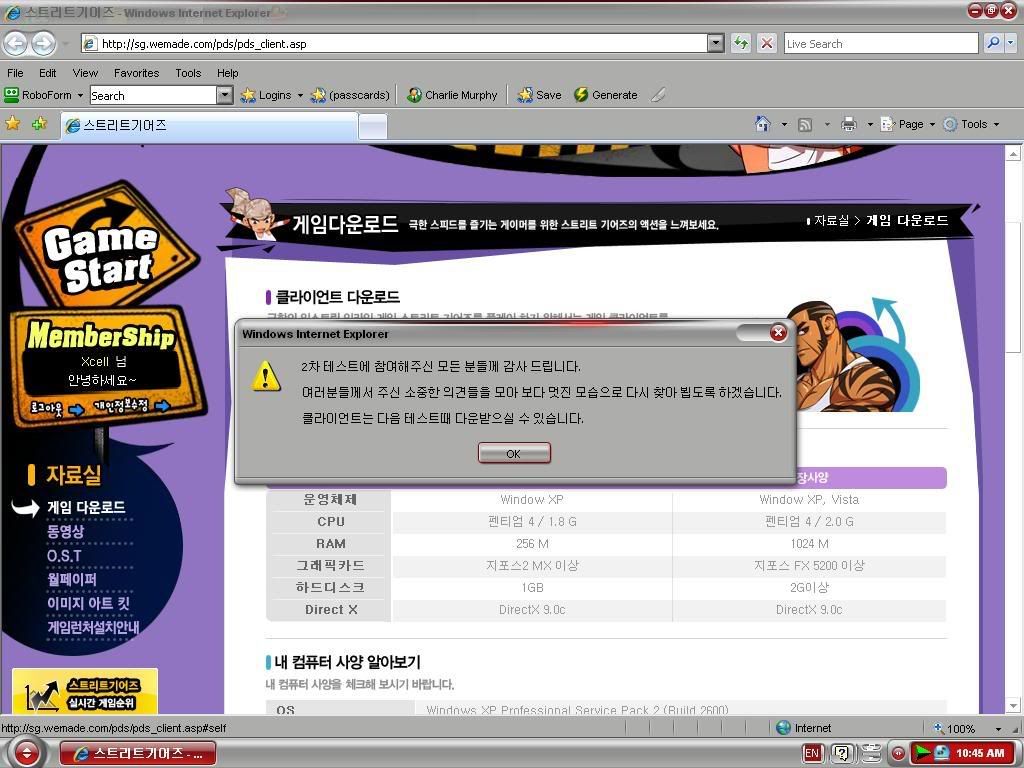Image resolution: width=1024 pixels, height=768 pixels.
Task: Click in the Live Search input field
Action: pyautogui.click(x=880, y=43)
